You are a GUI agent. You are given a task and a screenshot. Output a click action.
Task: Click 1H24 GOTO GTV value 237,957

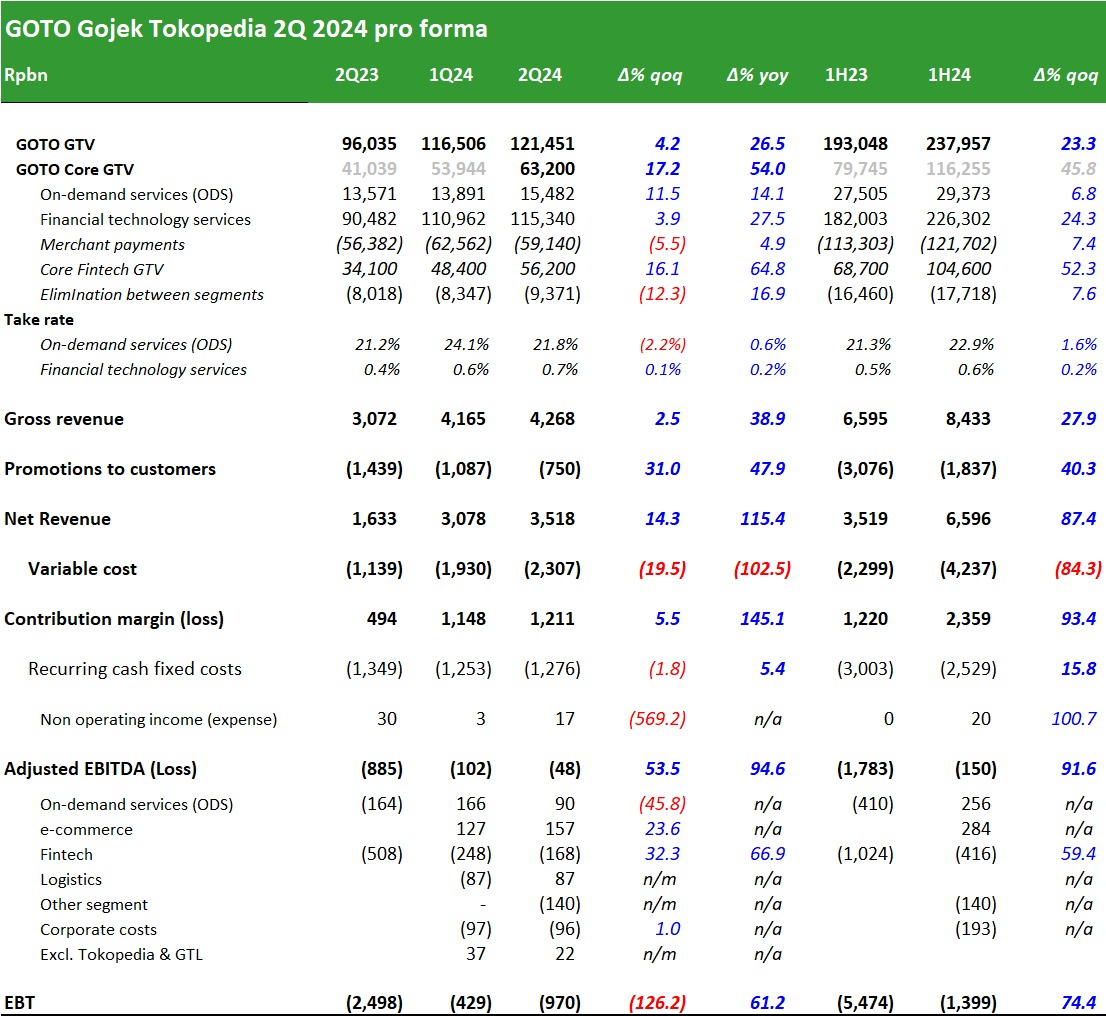tap(958, 144)
